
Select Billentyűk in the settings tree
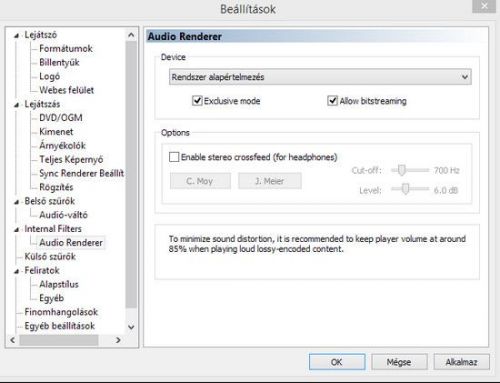[59, 62]
